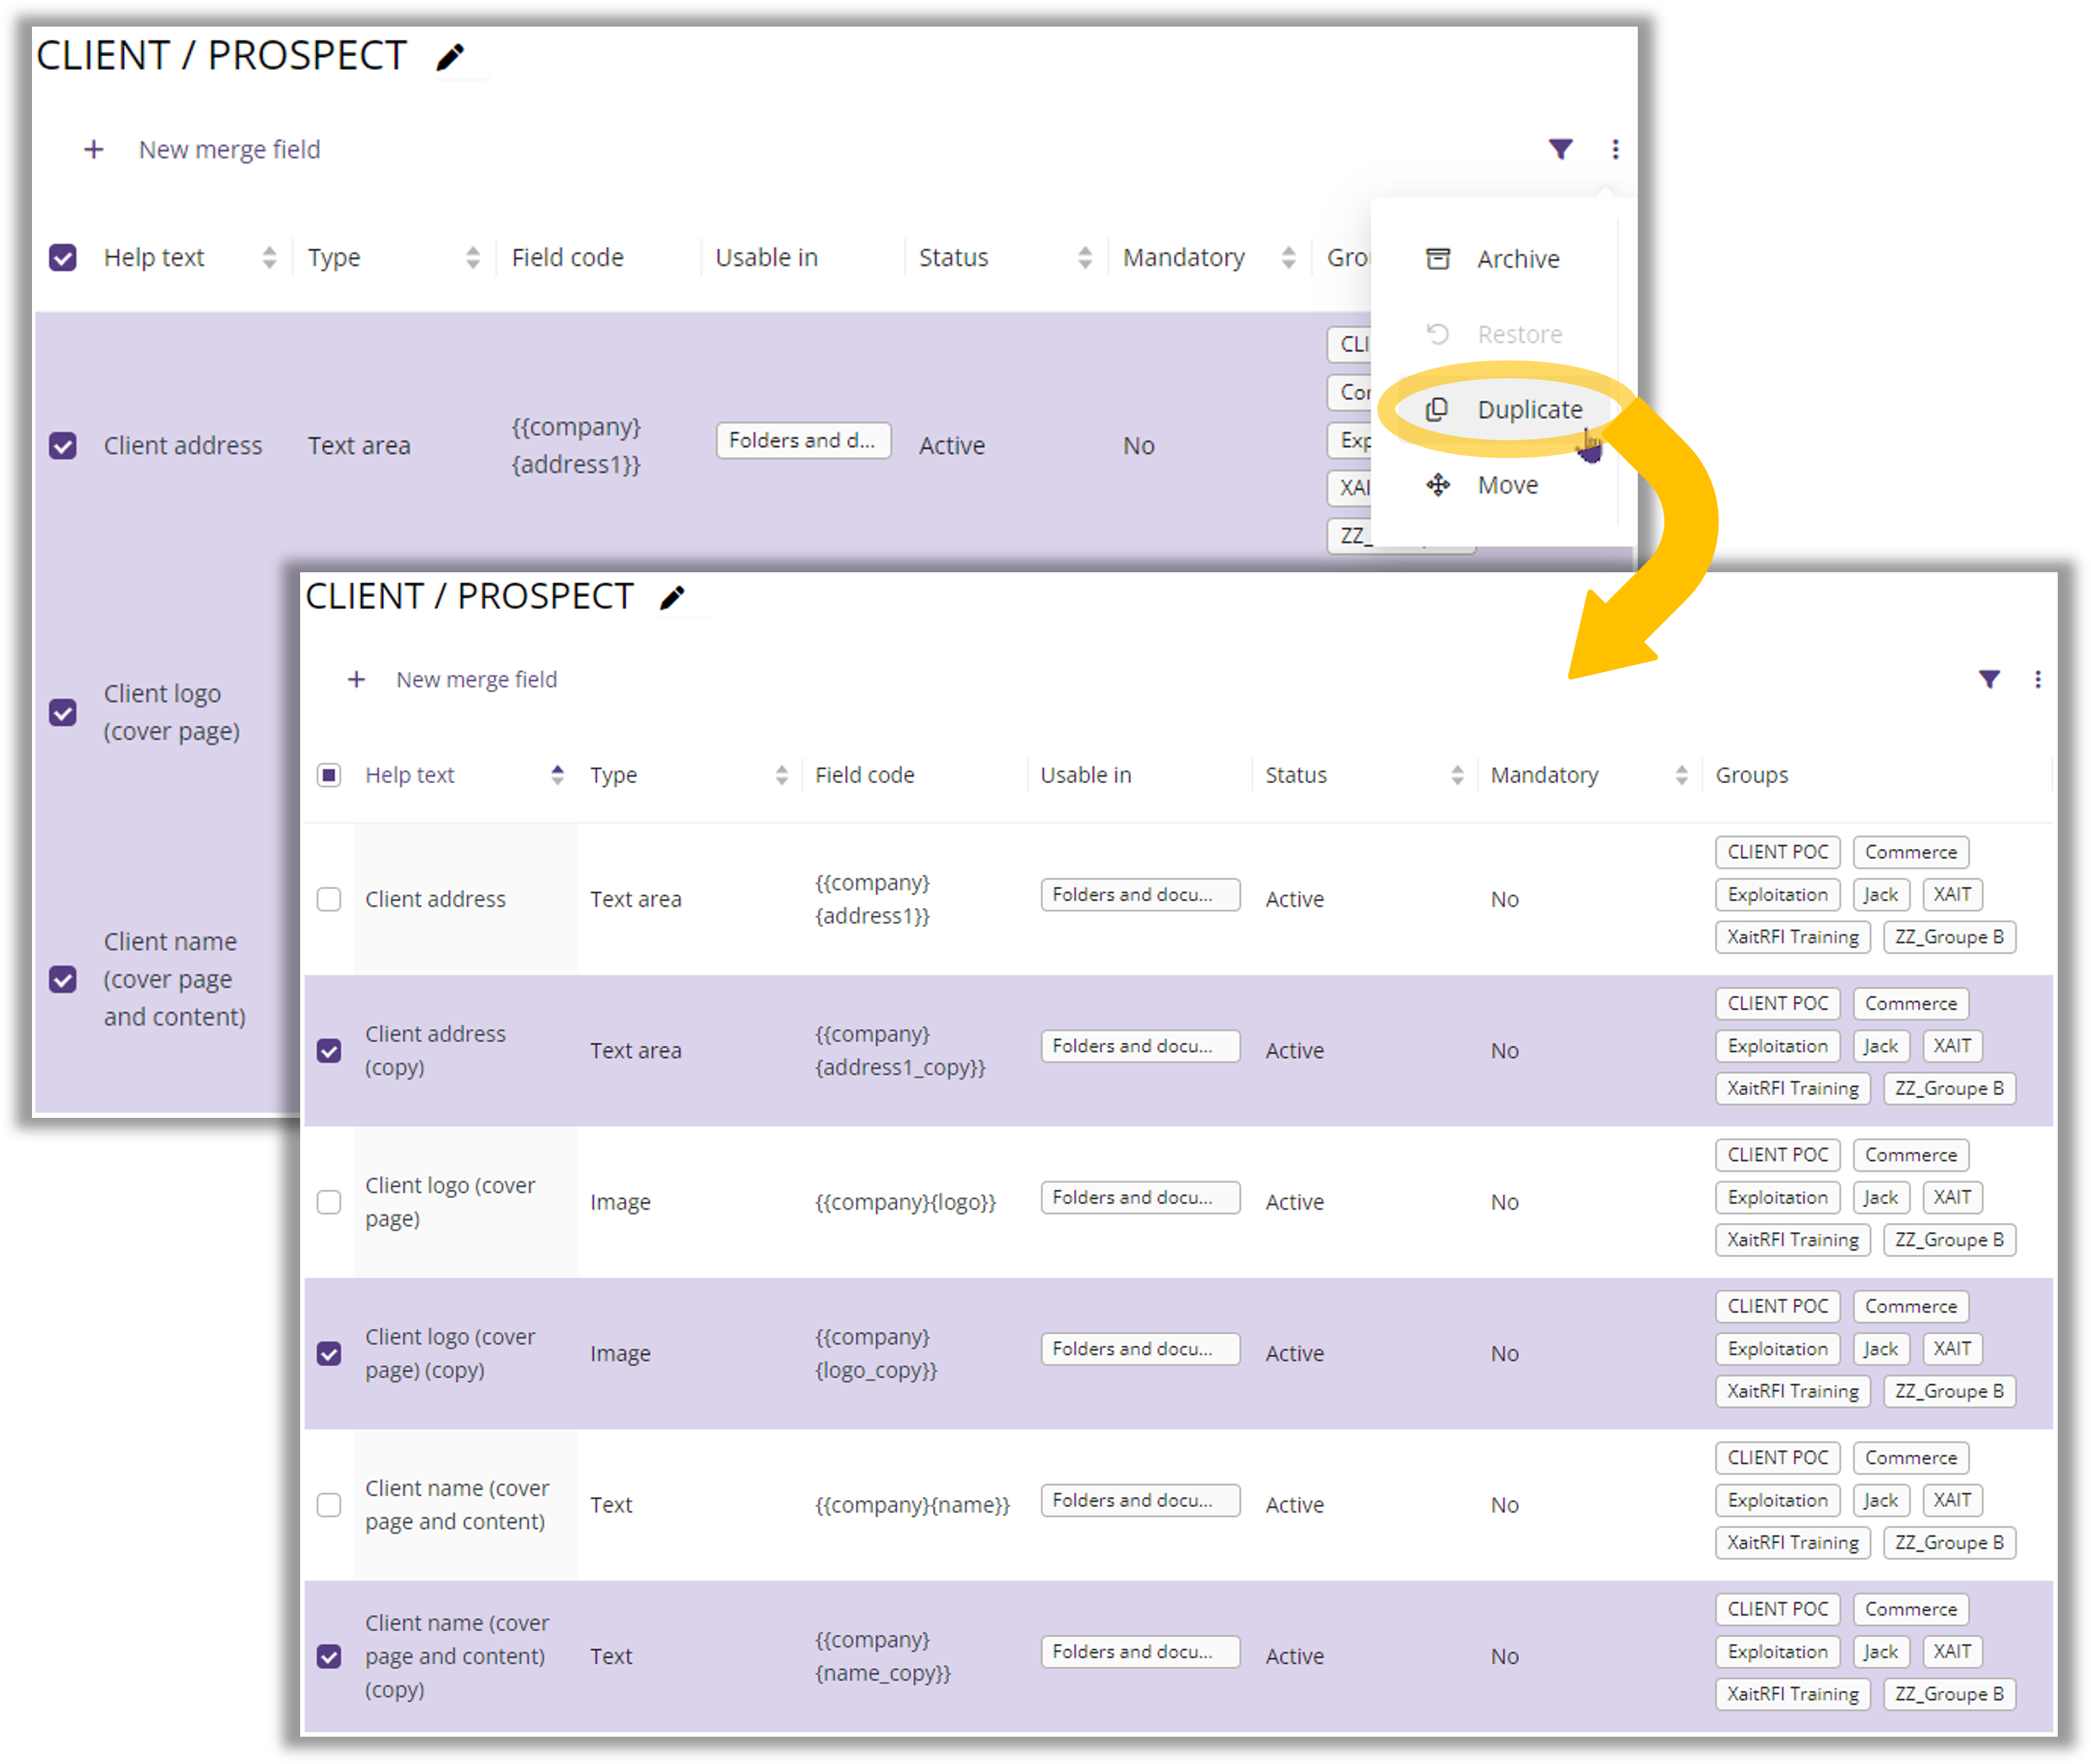Uncheck the Client address (copy) row checkbox

(329, 1051)
